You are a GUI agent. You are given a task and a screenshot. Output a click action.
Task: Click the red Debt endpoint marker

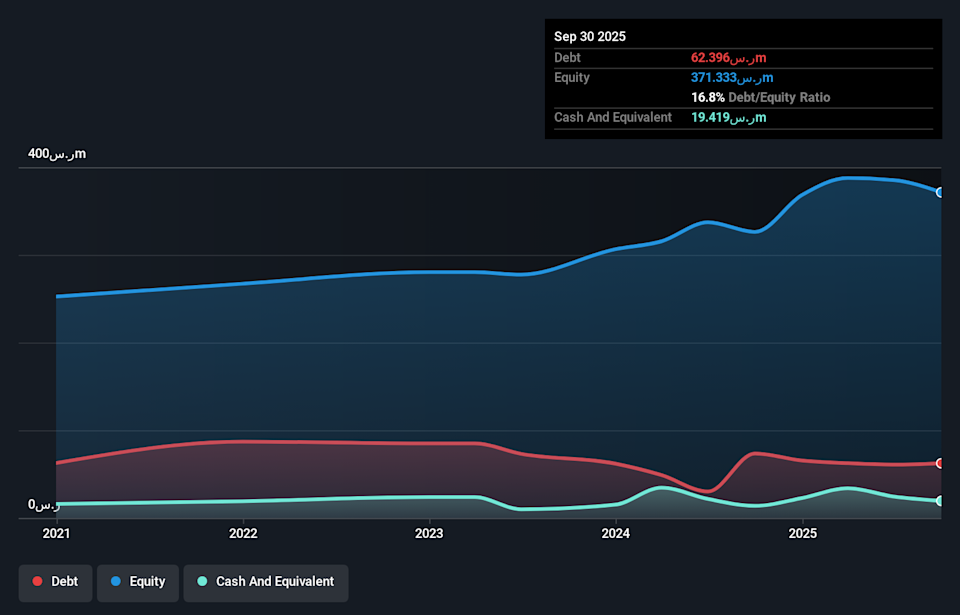coord(940,463)
